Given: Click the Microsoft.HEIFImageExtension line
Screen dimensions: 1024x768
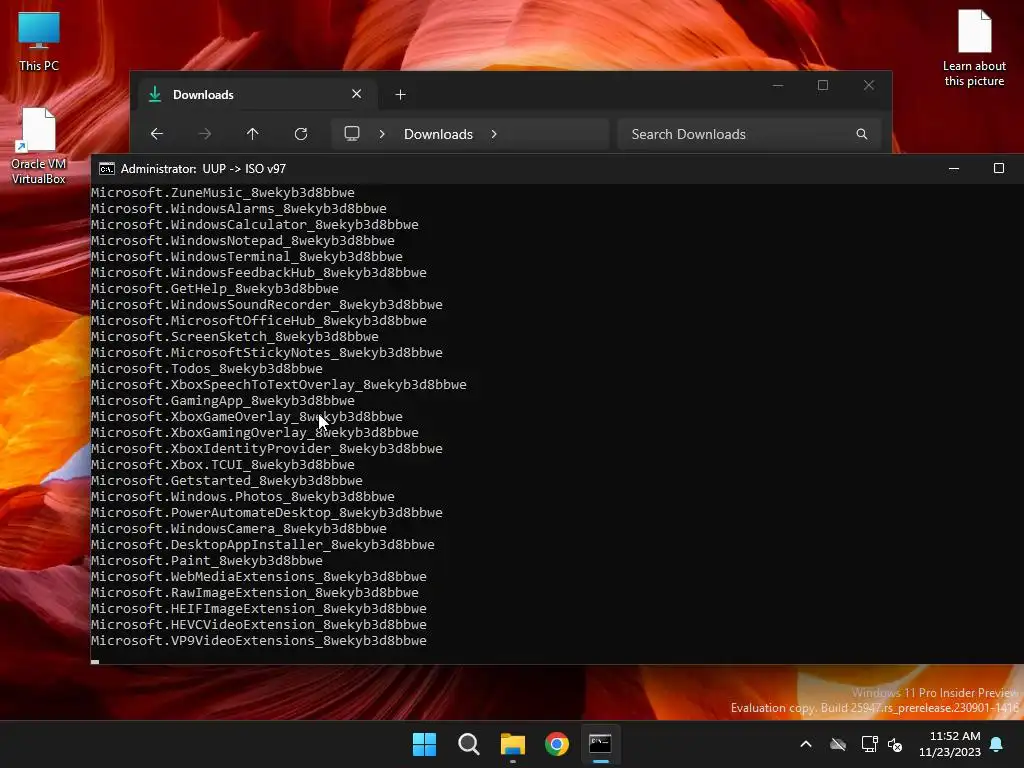Looking at the screenshot, I should tap(259, 609).
